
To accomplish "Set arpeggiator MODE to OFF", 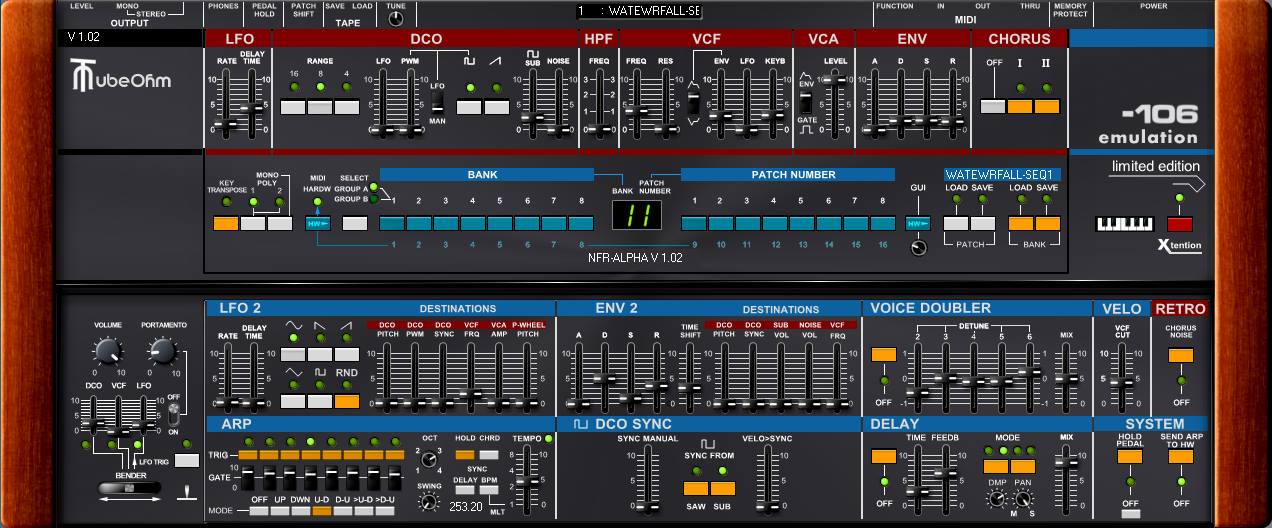I will (x=259, y=510).
